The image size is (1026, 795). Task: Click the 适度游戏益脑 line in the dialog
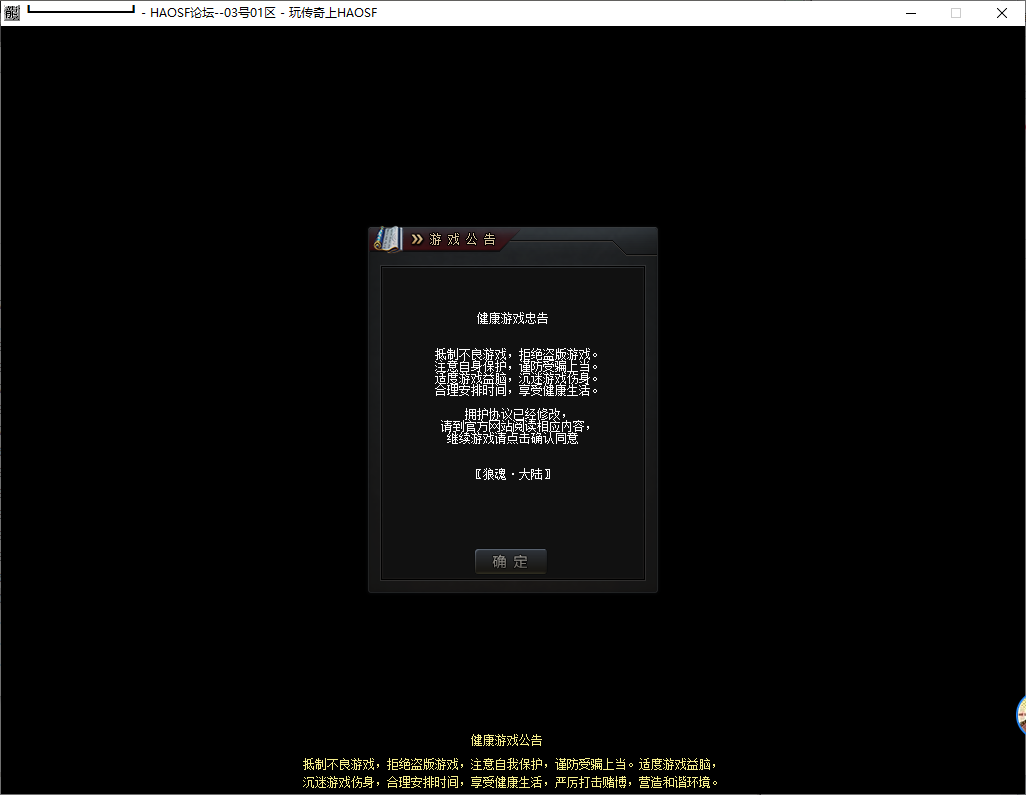tap(516, 378)
